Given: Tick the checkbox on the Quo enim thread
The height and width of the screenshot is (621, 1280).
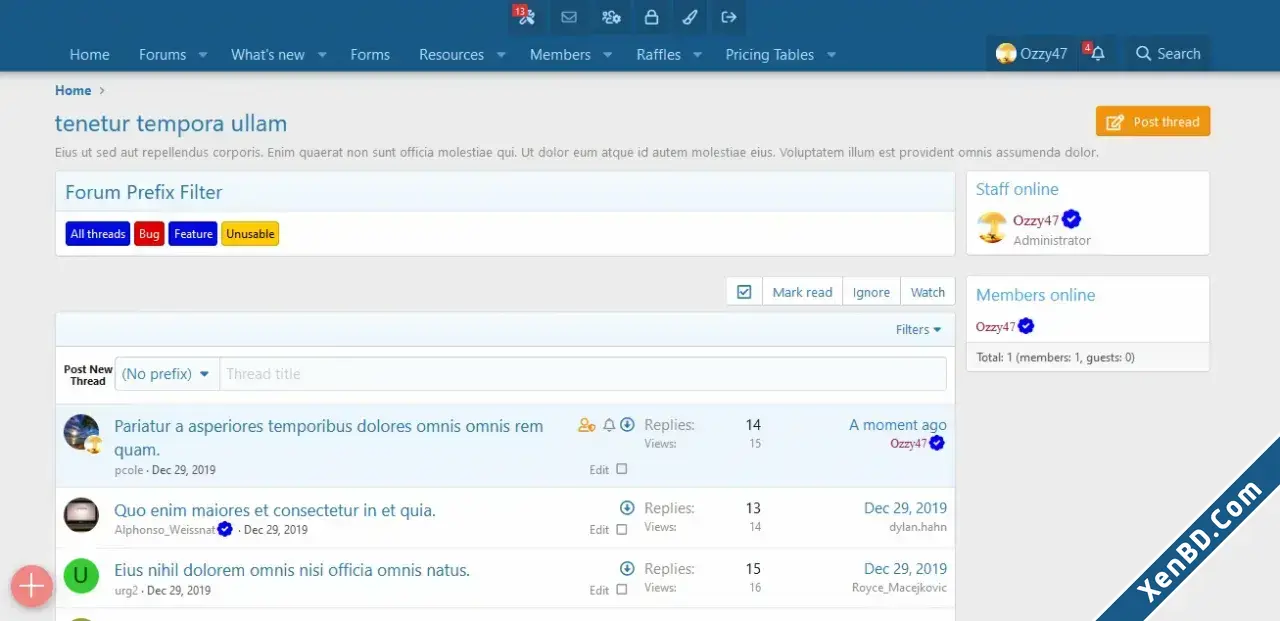Looking at the screenshot, I should tap(622, 530).
